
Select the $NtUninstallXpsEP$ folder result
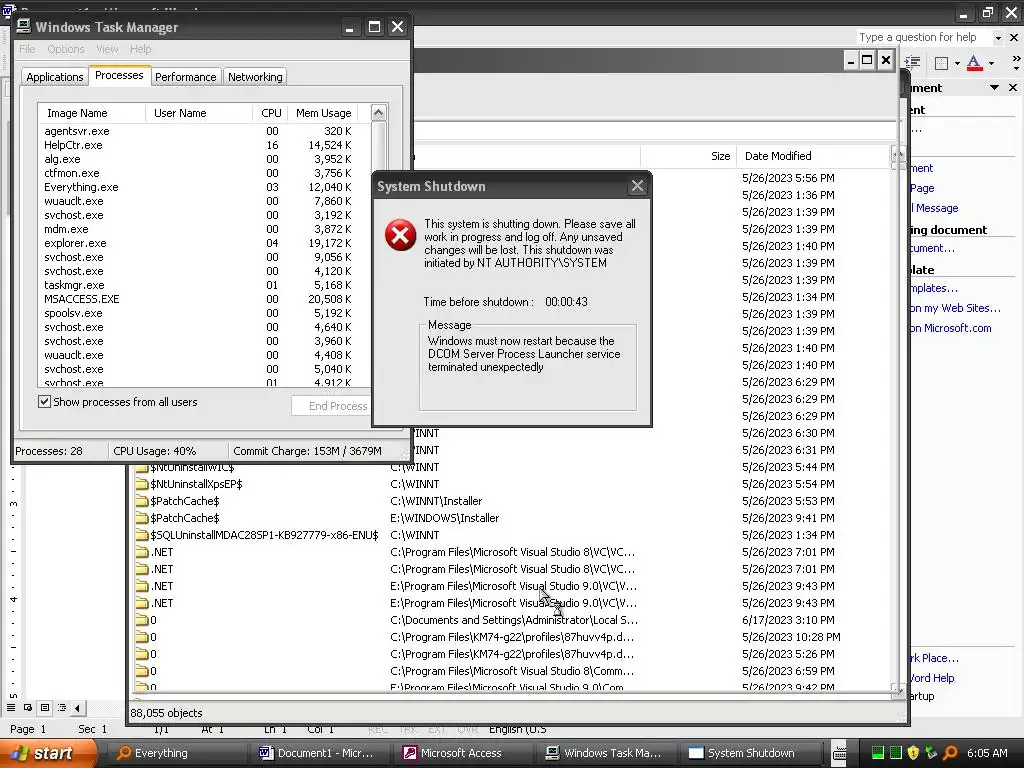pos(189,484)
